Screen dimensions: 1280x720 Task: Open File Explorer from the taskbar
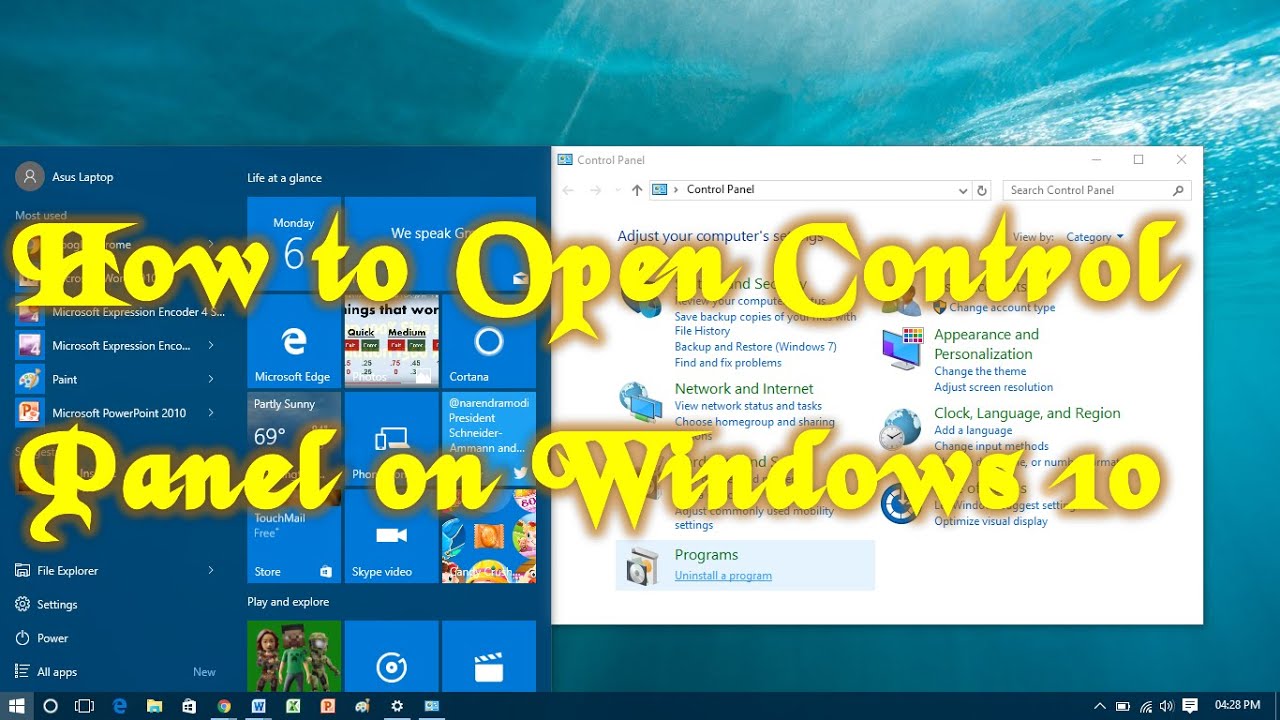point(154,706)
